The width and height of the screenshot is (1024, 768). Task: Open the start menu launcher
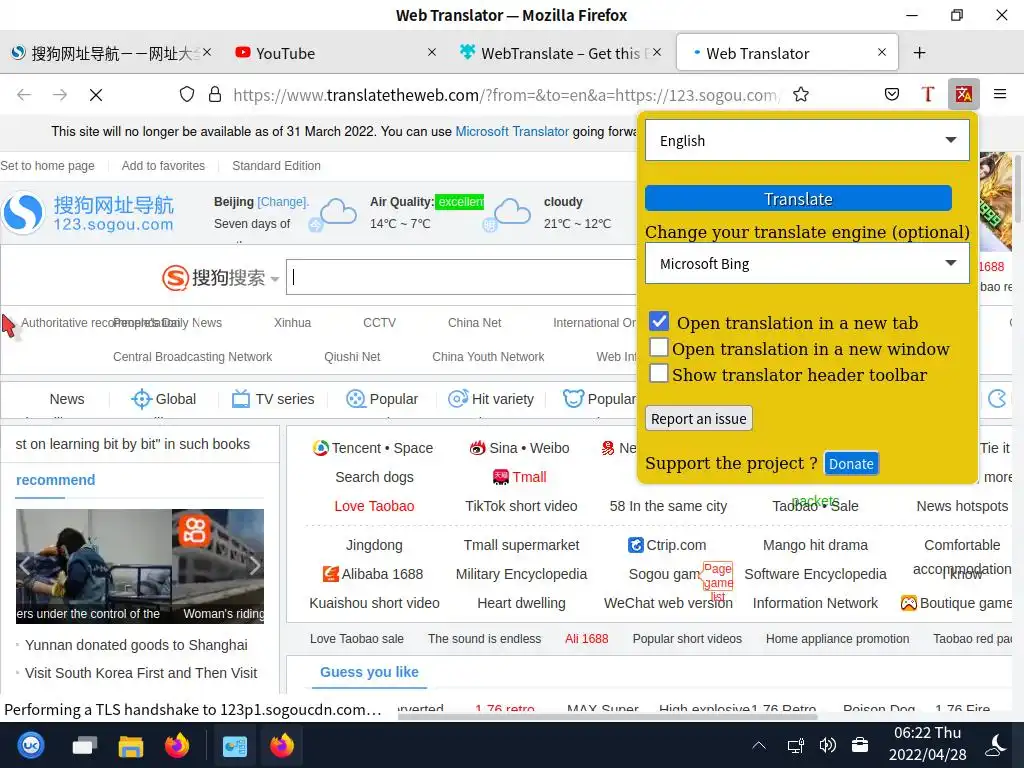[x=31, y=745]
